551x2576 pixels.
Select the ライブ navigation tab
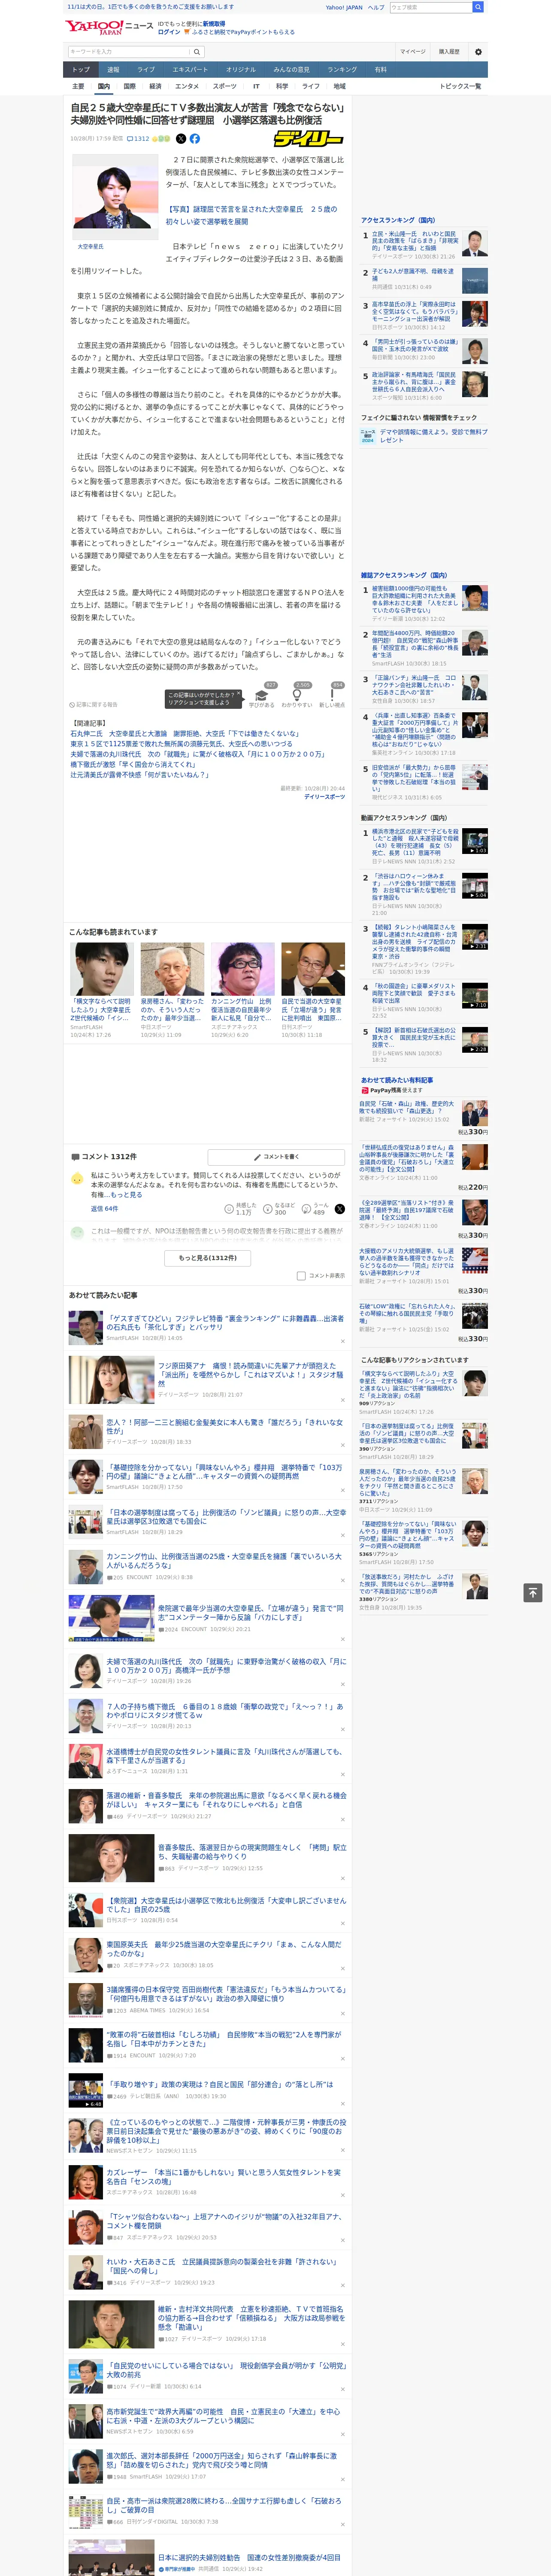(146, 70)
